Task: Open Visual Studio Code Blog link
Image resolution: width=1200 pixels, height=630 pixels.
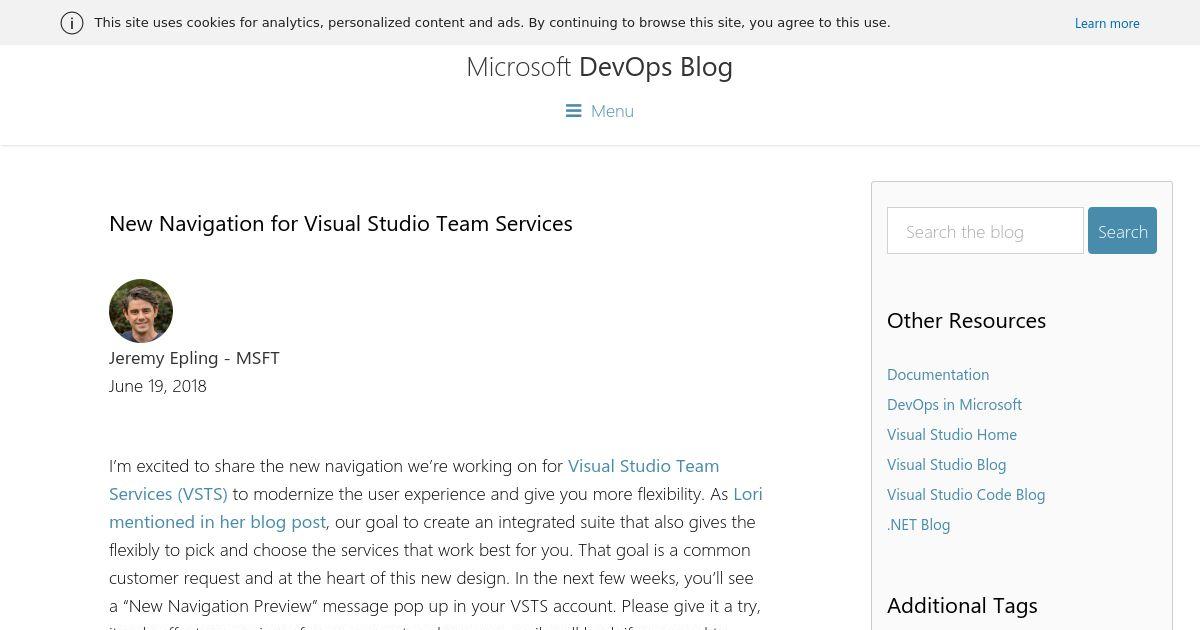Action: [966, 494]
